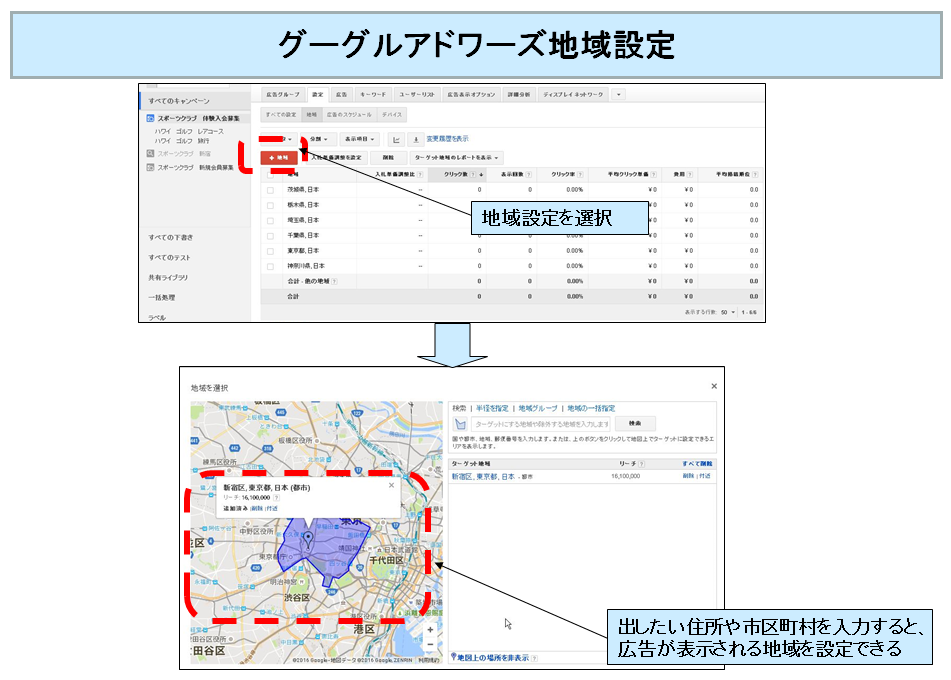Close the 新宿区 map info popup
The height and width of the screenshot is (680, 951).
(391, 485)
